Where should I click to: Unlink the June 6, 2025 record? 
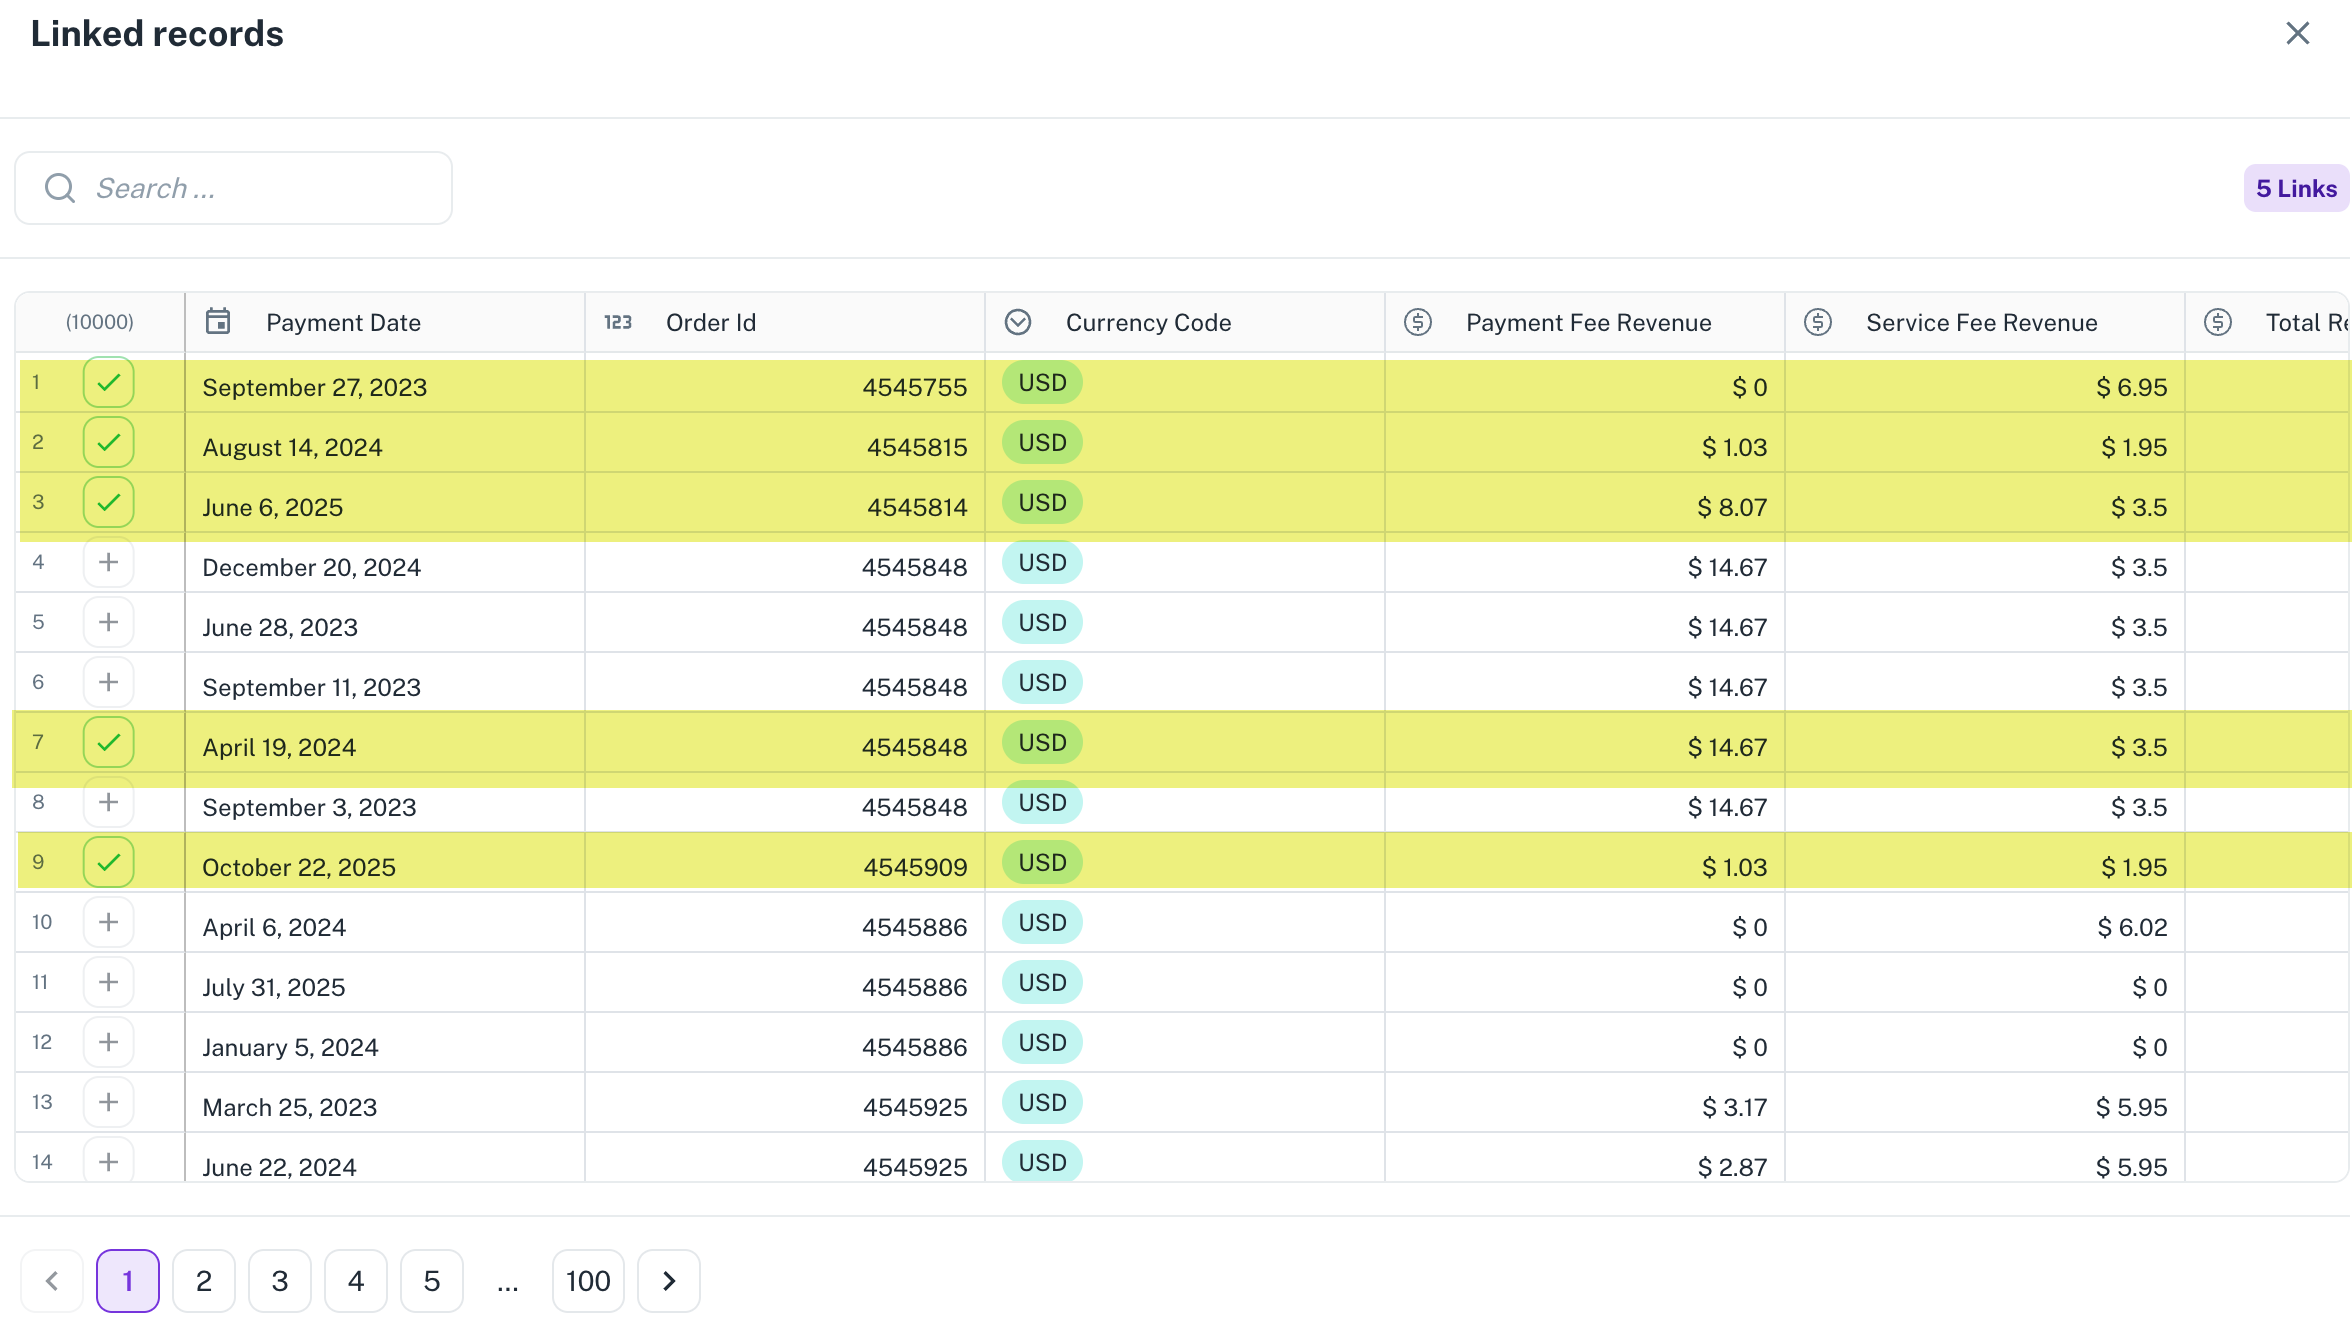pyautogui.click(x=109, y=502)
